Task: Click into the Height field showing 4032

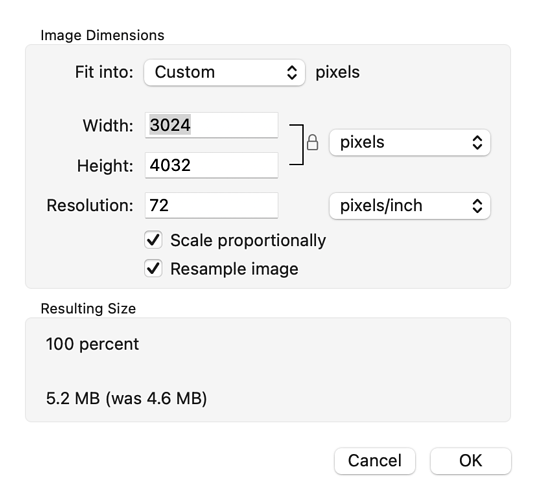Action: [x=212, y=165]
